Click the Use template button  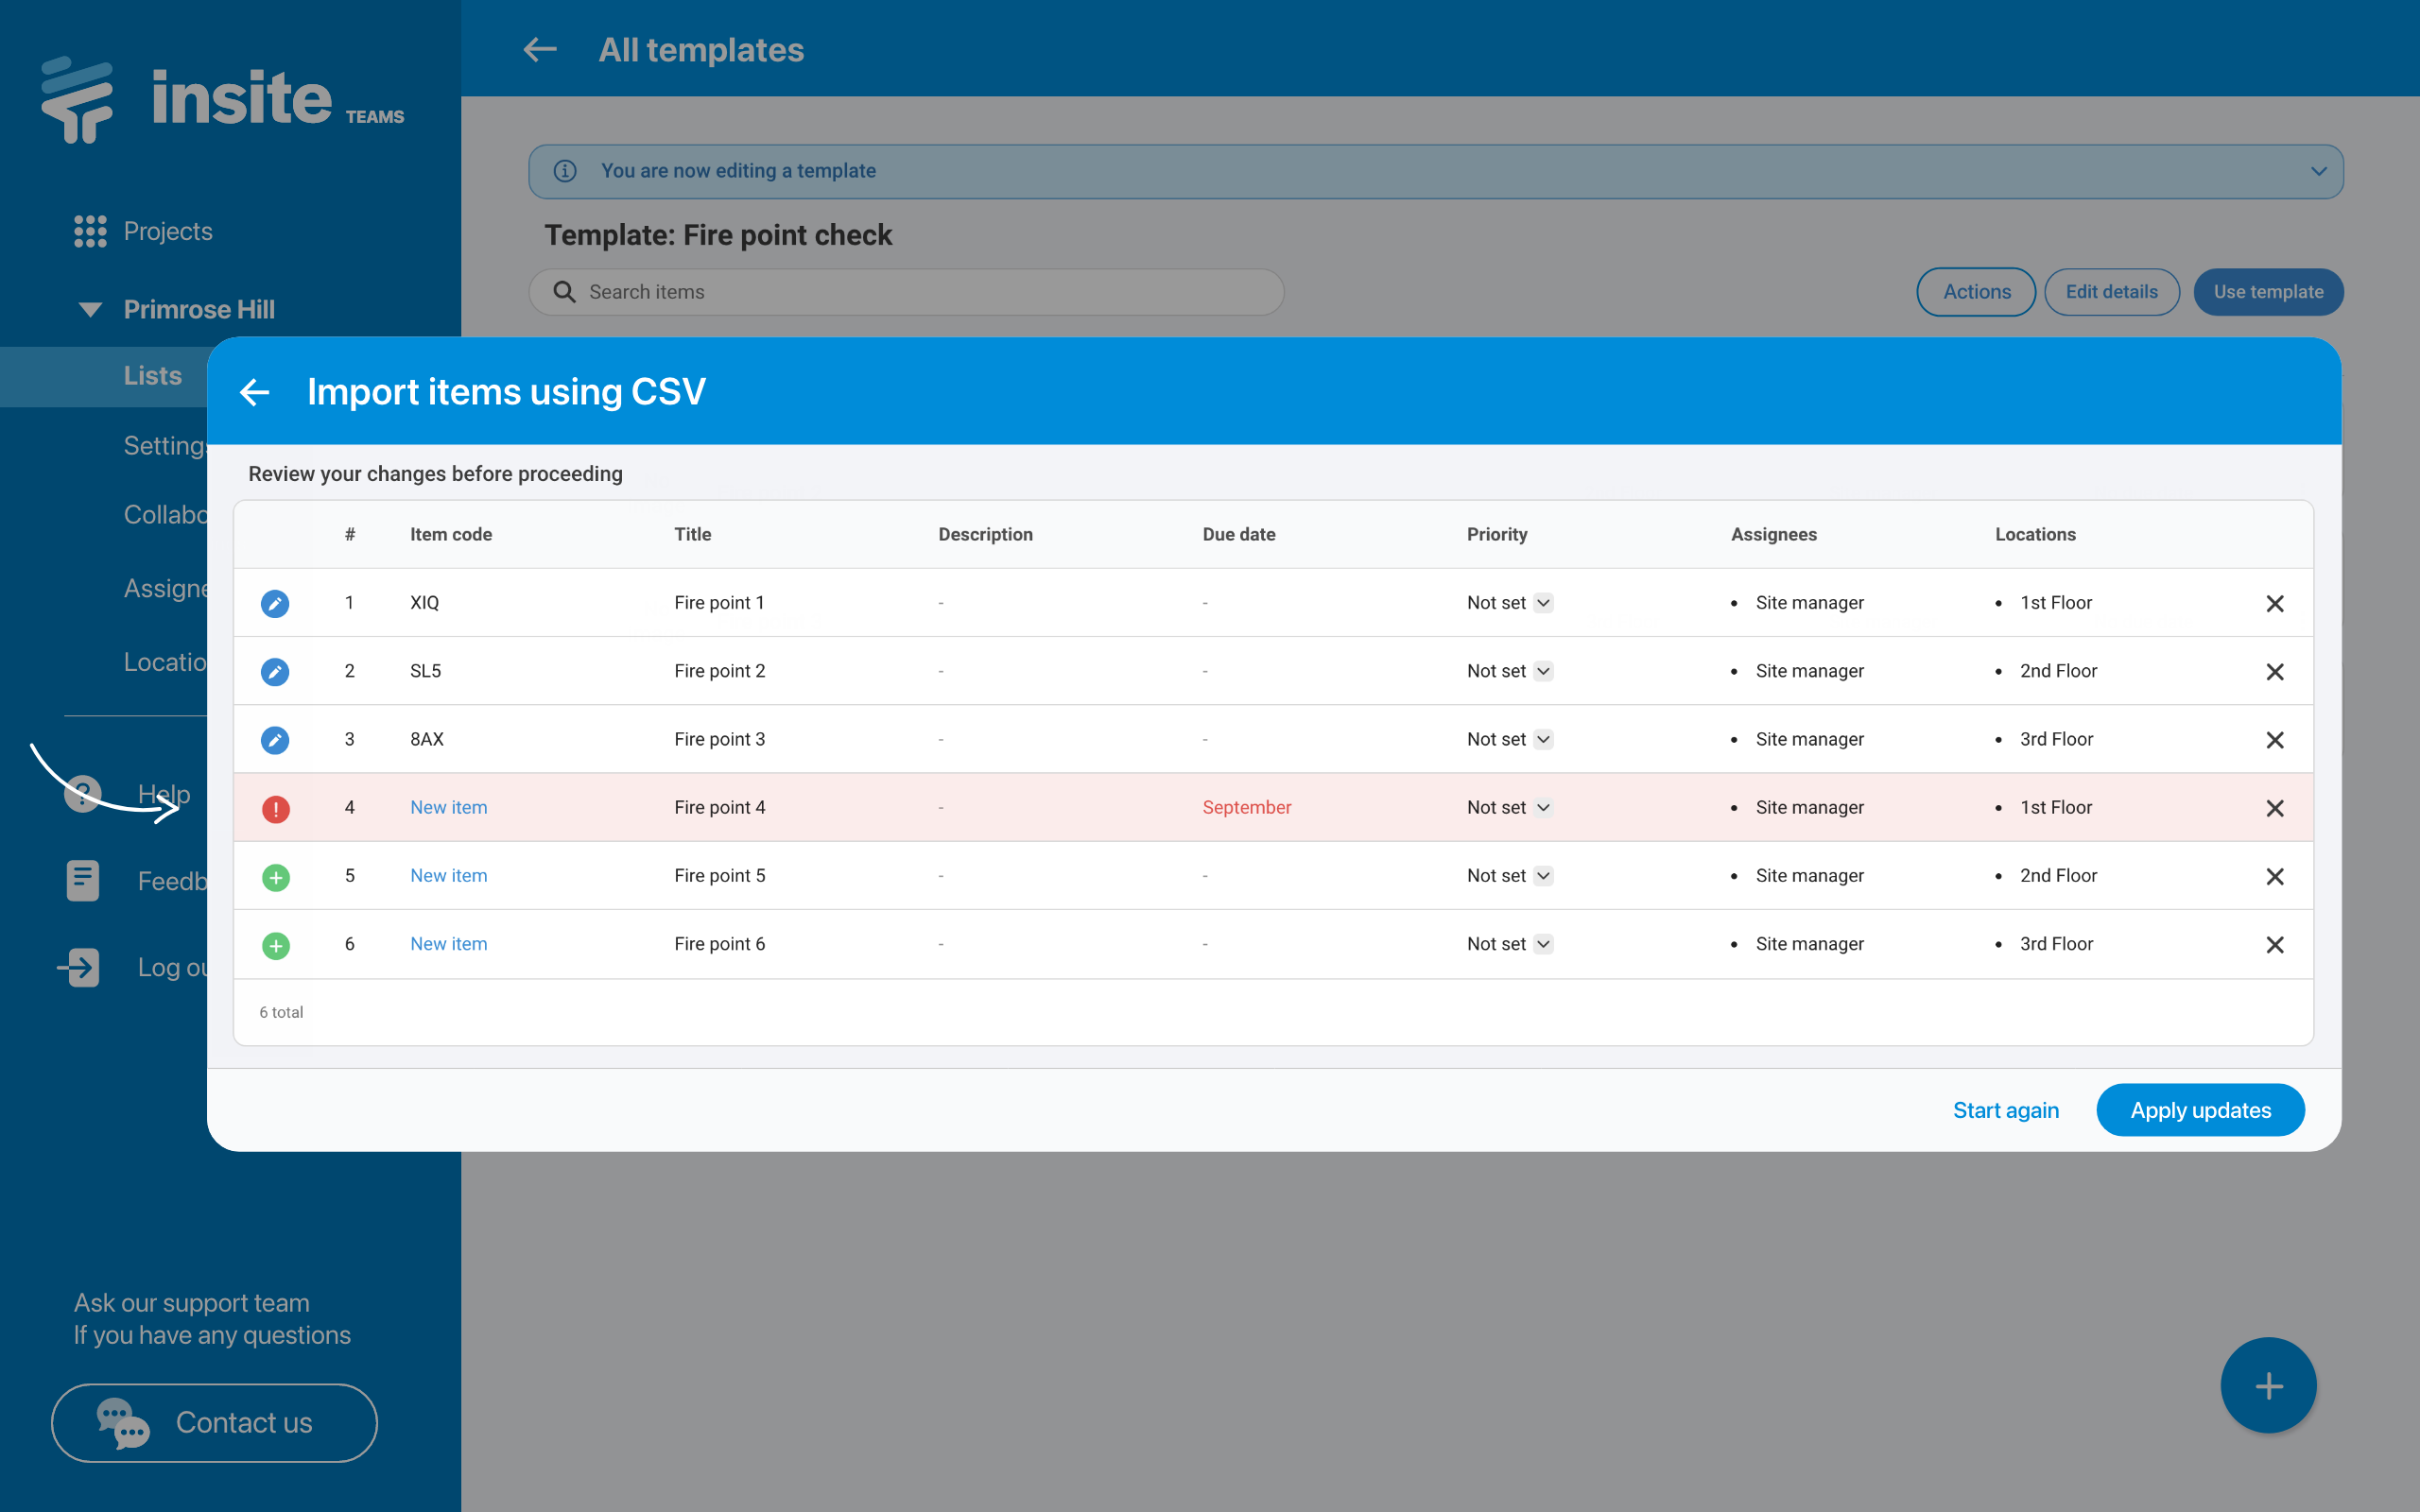pyautogui.click(x=2267, y=292)
